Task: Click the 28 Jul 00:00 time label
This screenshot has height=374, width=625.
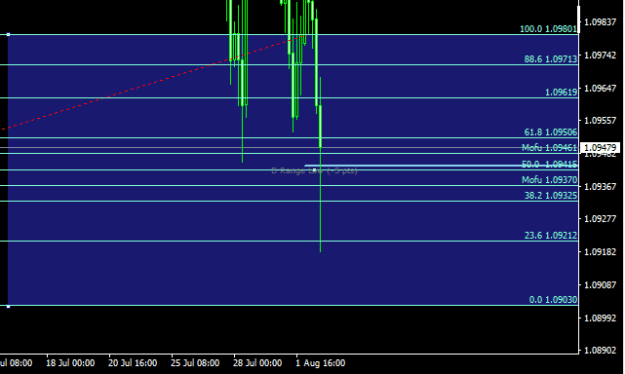Action: coord(257,363)
